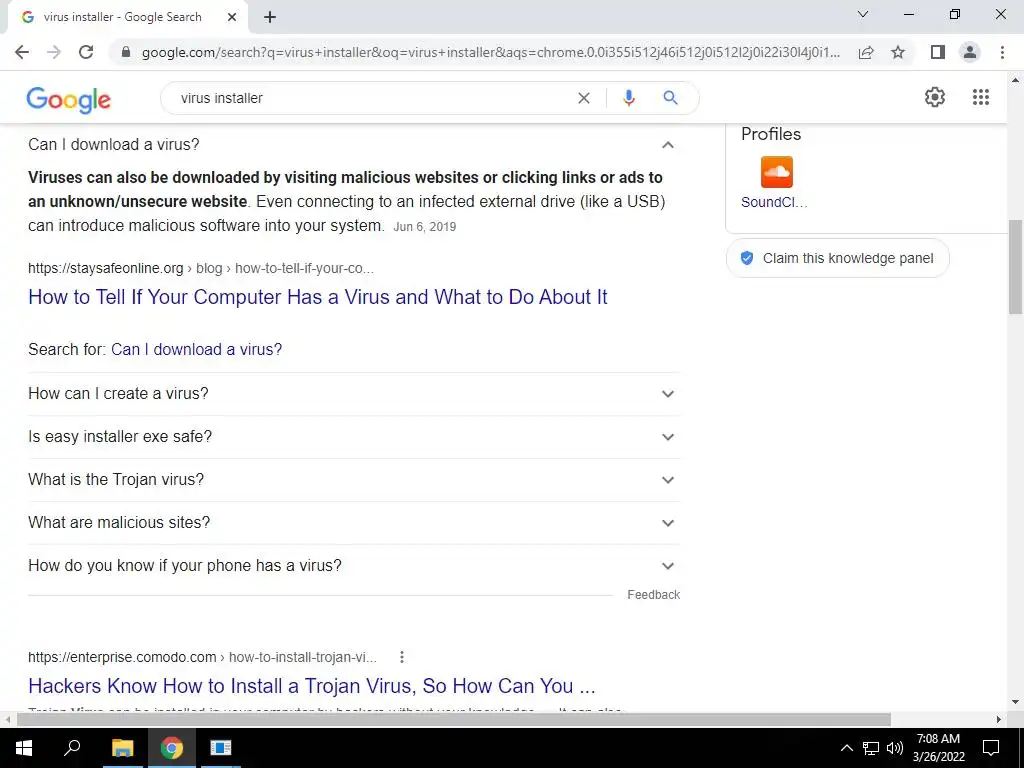The width and height of the screenshot is (1024, 768).
Task: Click 'Claim this knowledge panel' button
Action: tap(838, 258)
